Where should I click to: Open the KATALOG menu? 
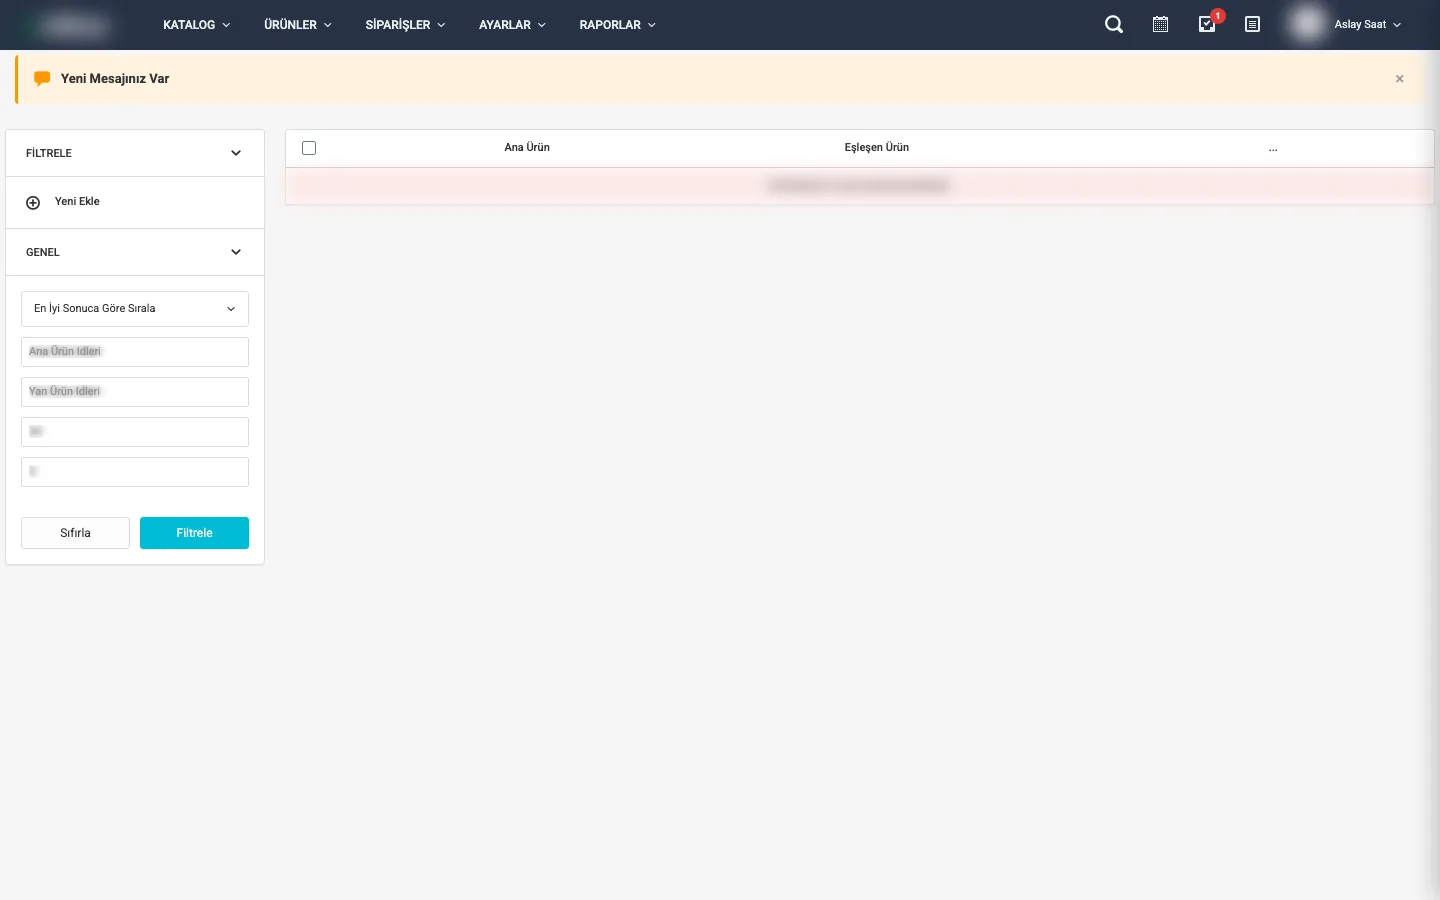tap(196, 25)
